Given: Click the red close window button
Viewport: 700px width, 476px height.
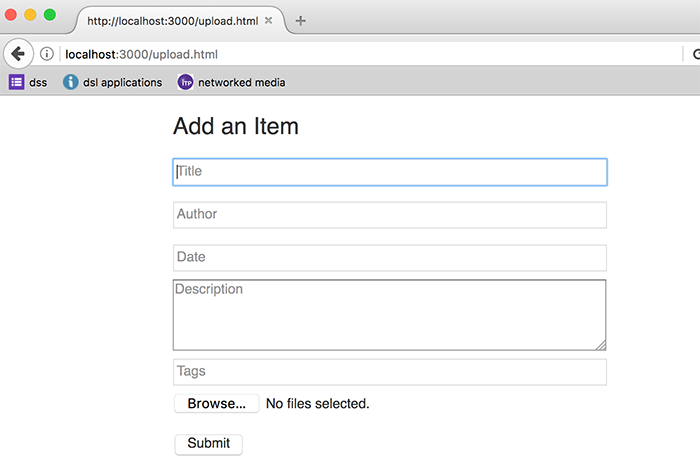Looking at the screenshot, I should [x=11, y=15].
